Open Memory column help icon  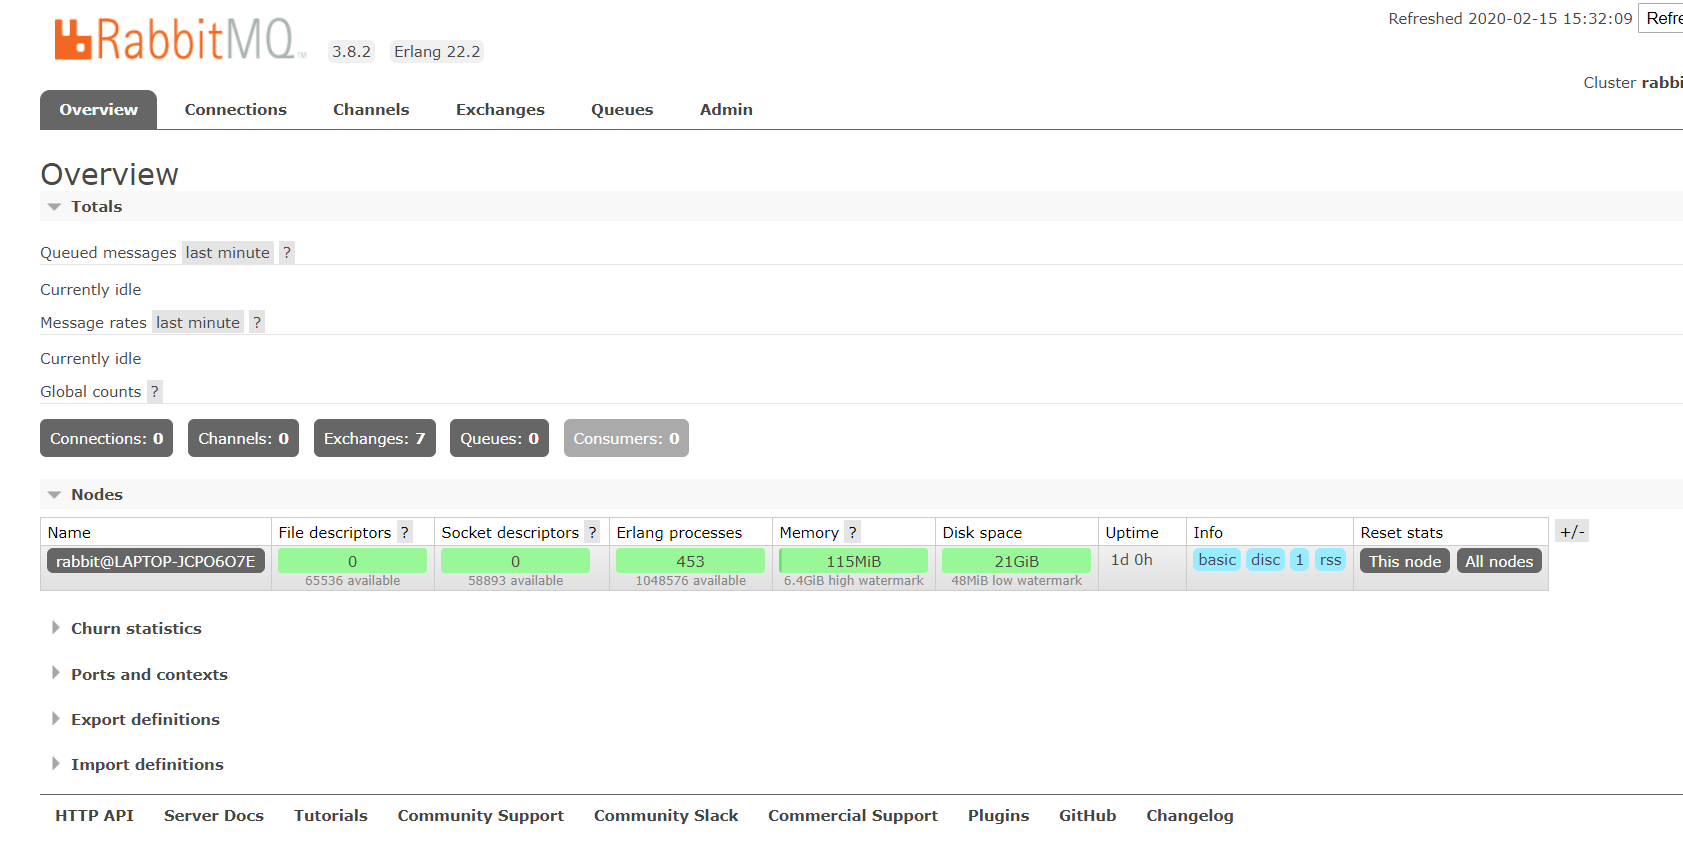tap(852, 533)
